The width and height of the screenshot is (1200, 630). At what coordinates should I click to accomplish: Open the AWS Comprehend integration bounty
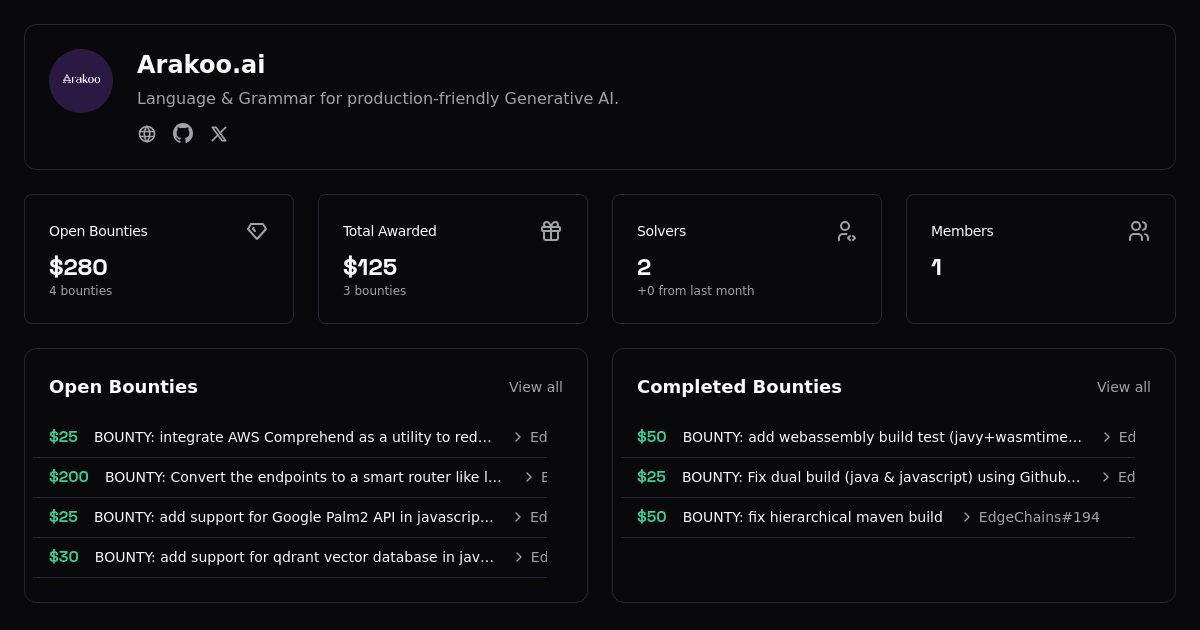tap(293, 437)
